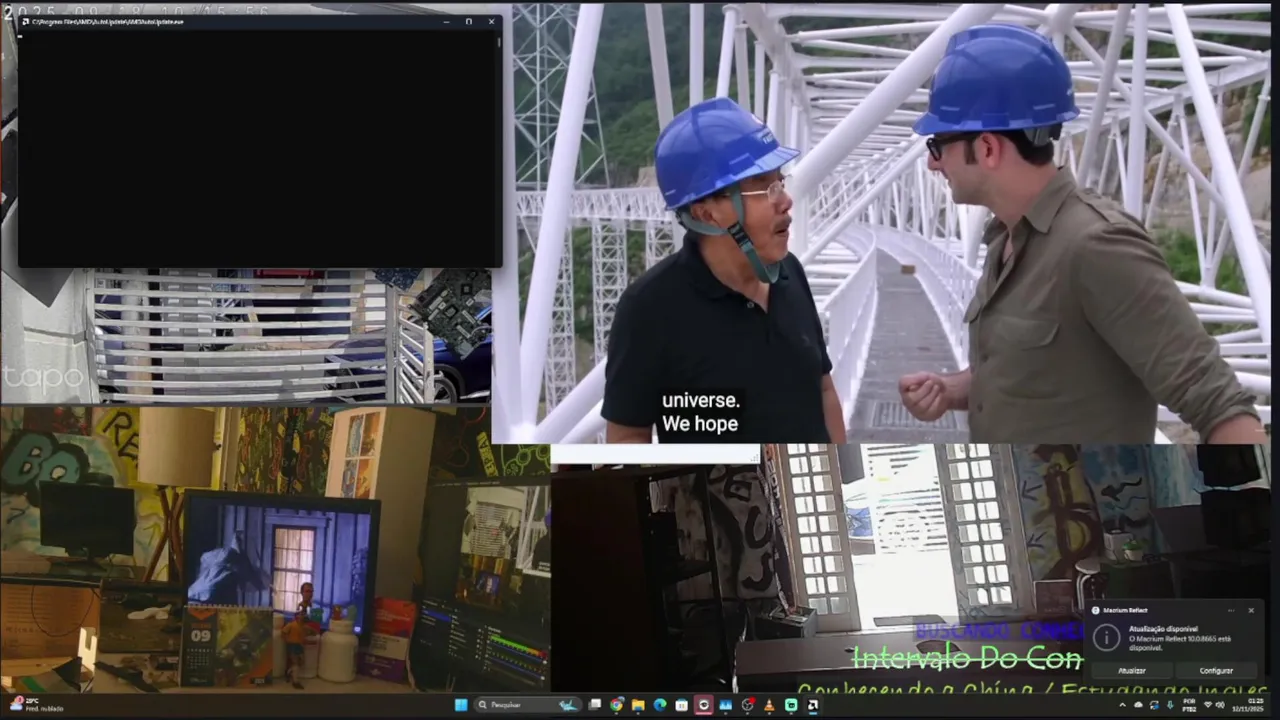Click the "Atualização disponível" notification title

[1163, 629]
